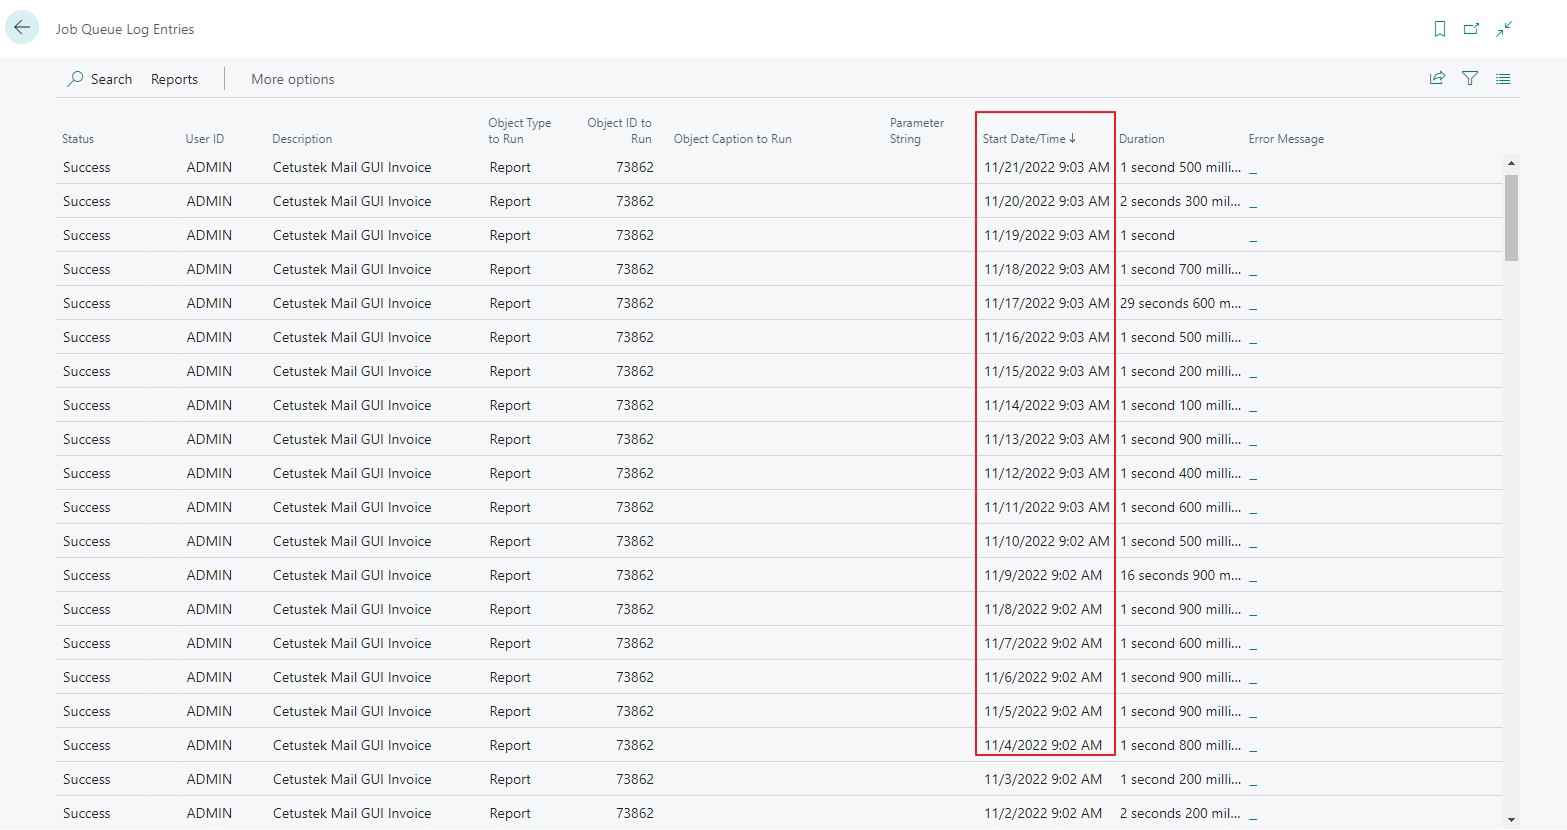Open the Status column header menu

(x=78, y=139)
